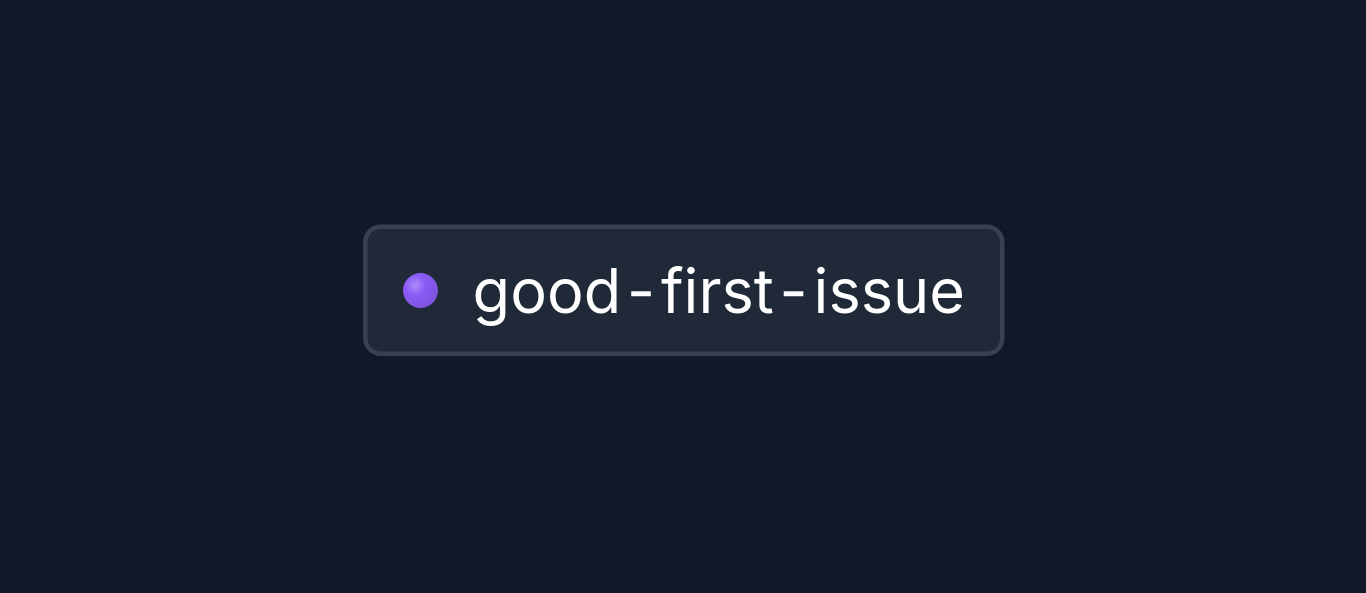Tap the round purple label marker
The height and width of the screenshot is (593, 1366).
(420, 291)
